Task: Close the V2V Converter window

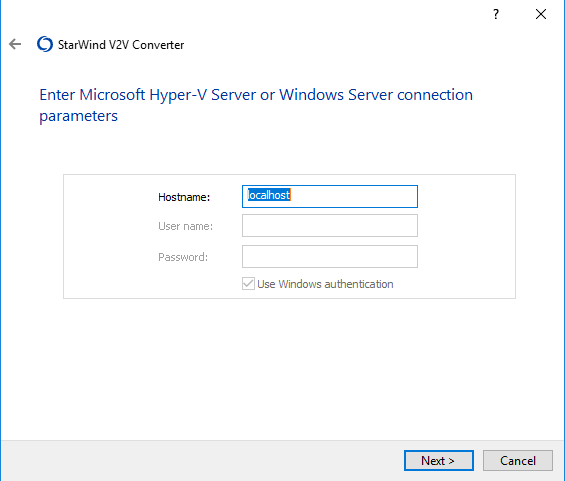Action: coord(541,14)
